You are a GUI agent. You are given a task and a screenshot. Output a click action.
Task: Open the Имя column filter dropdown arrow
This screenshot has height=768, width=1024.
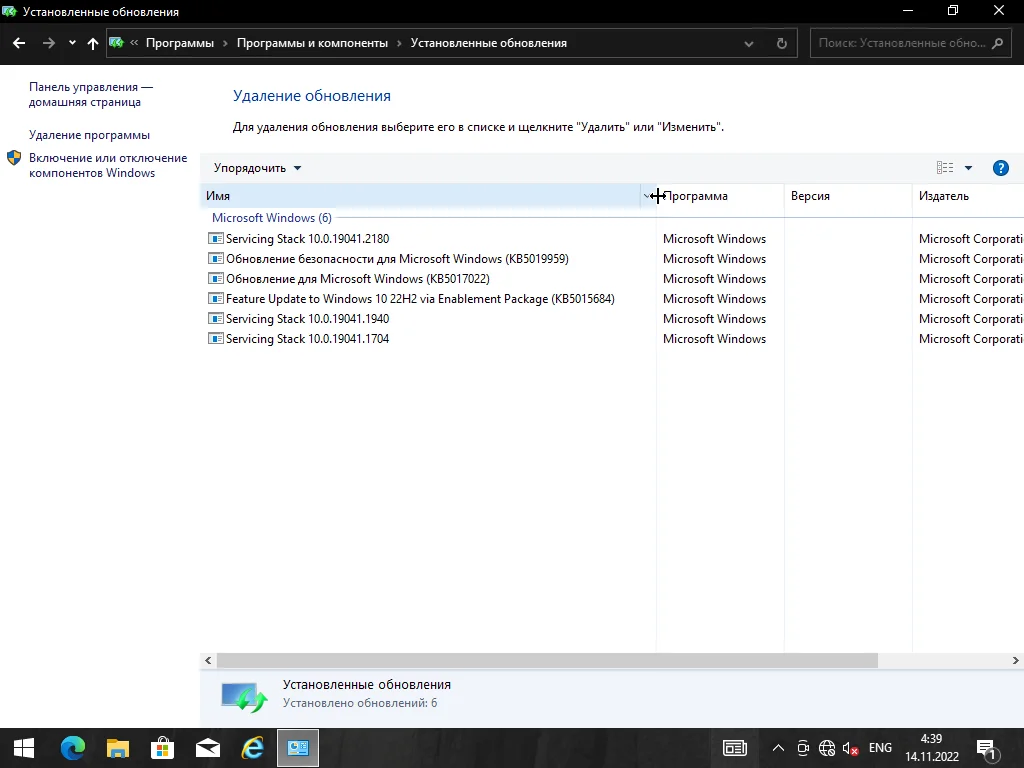(x=648, y=196)
